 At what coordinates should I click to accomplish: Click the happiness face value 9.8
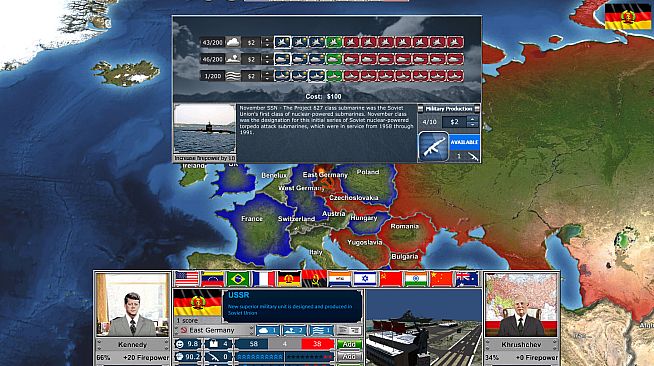[187, 344]
